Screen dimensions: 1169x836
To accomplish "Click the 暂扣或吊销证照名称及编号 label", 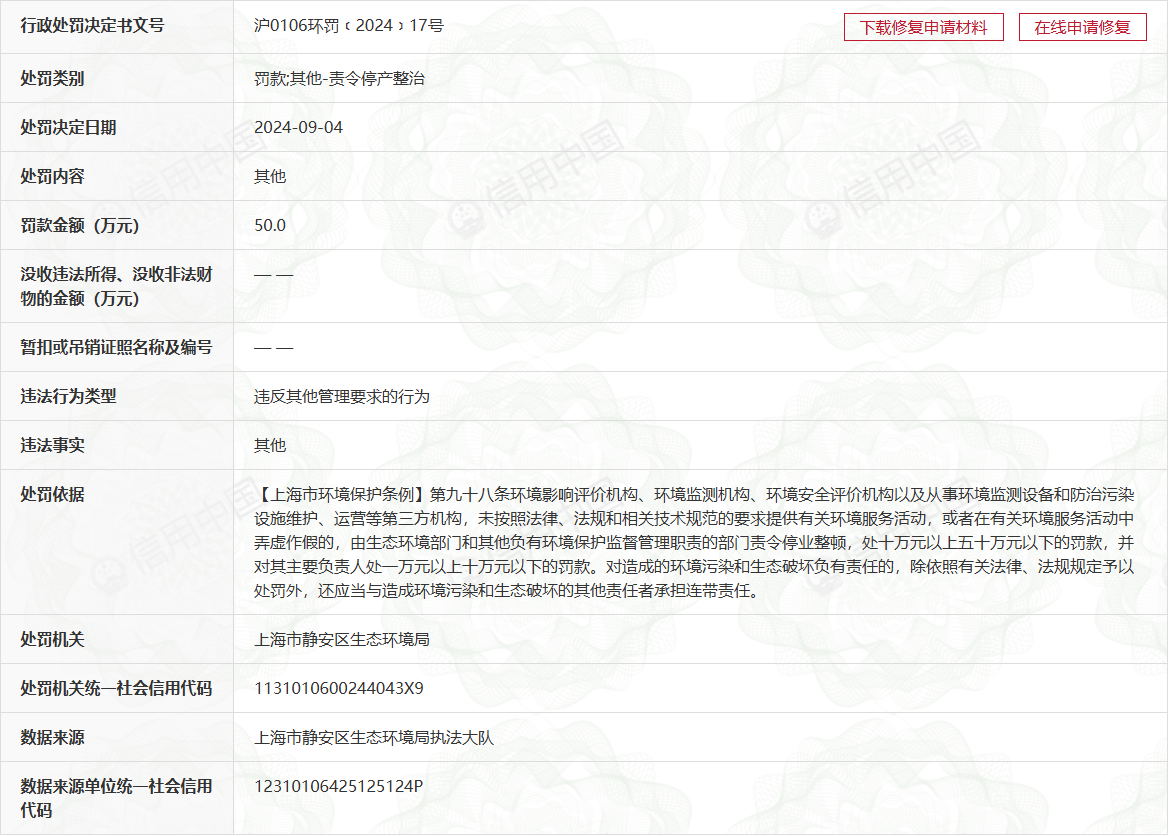I will [x=116, y=348].
